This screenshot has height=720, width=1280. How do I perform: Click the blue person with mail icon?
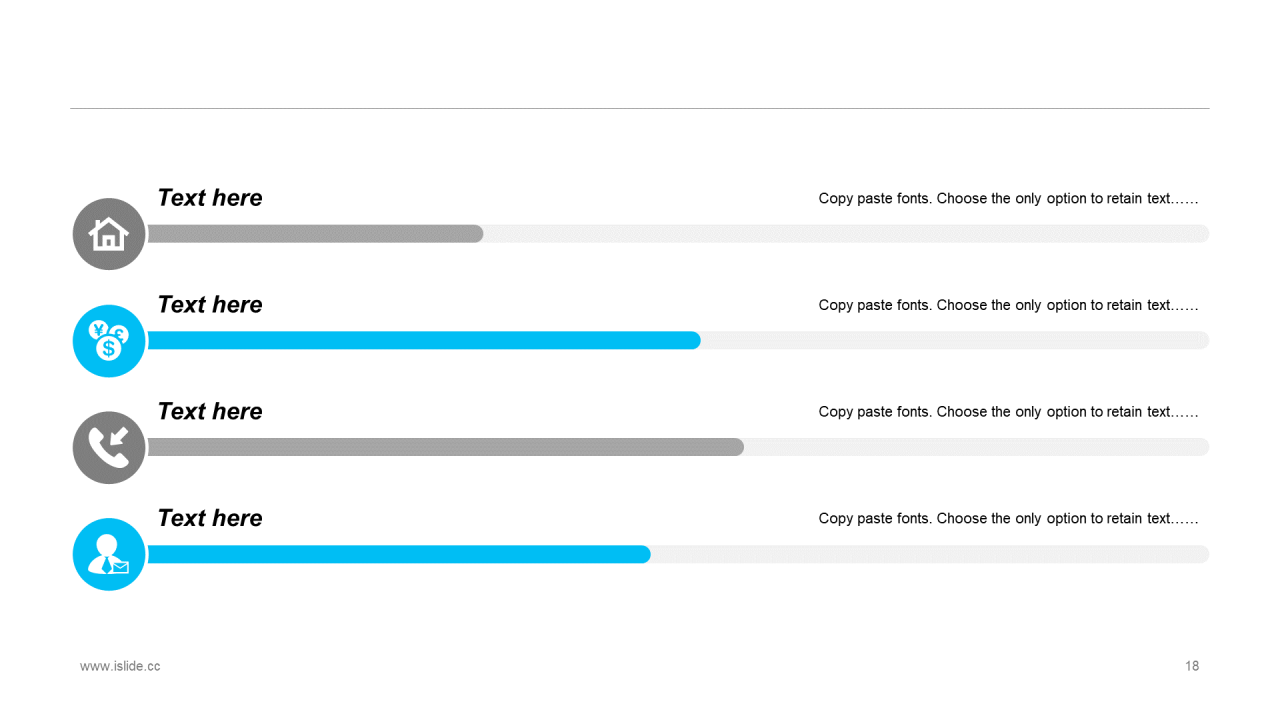(109, 554)
